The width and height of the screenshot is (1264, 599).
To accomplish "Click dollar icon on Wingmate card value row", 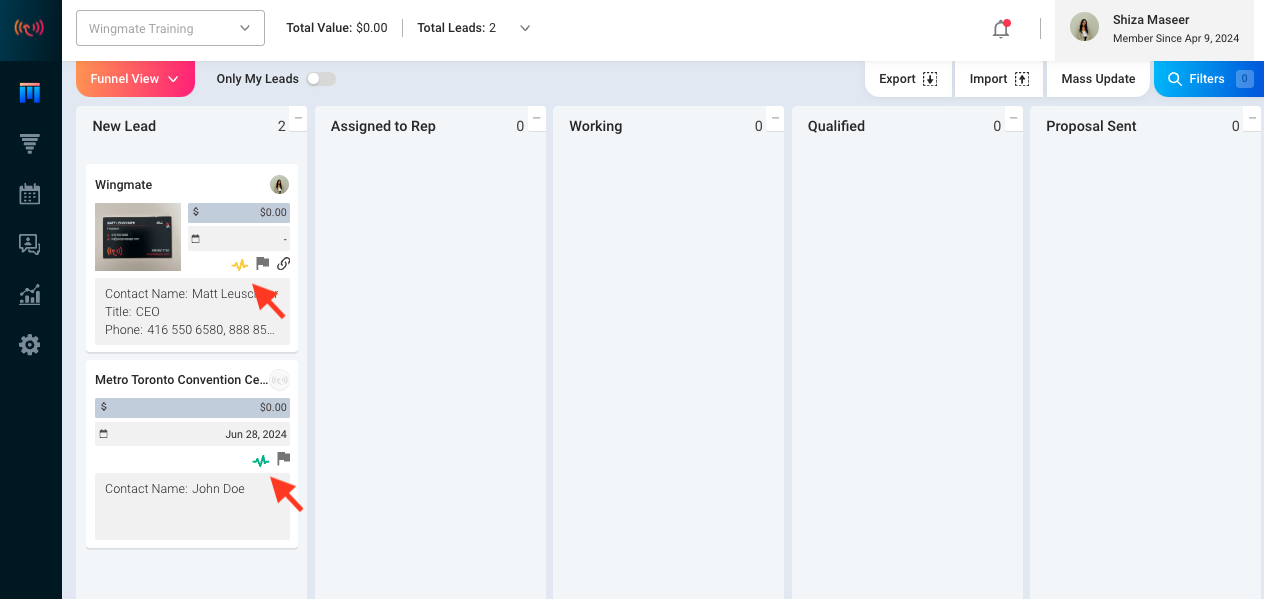I will tap(196, 212).
